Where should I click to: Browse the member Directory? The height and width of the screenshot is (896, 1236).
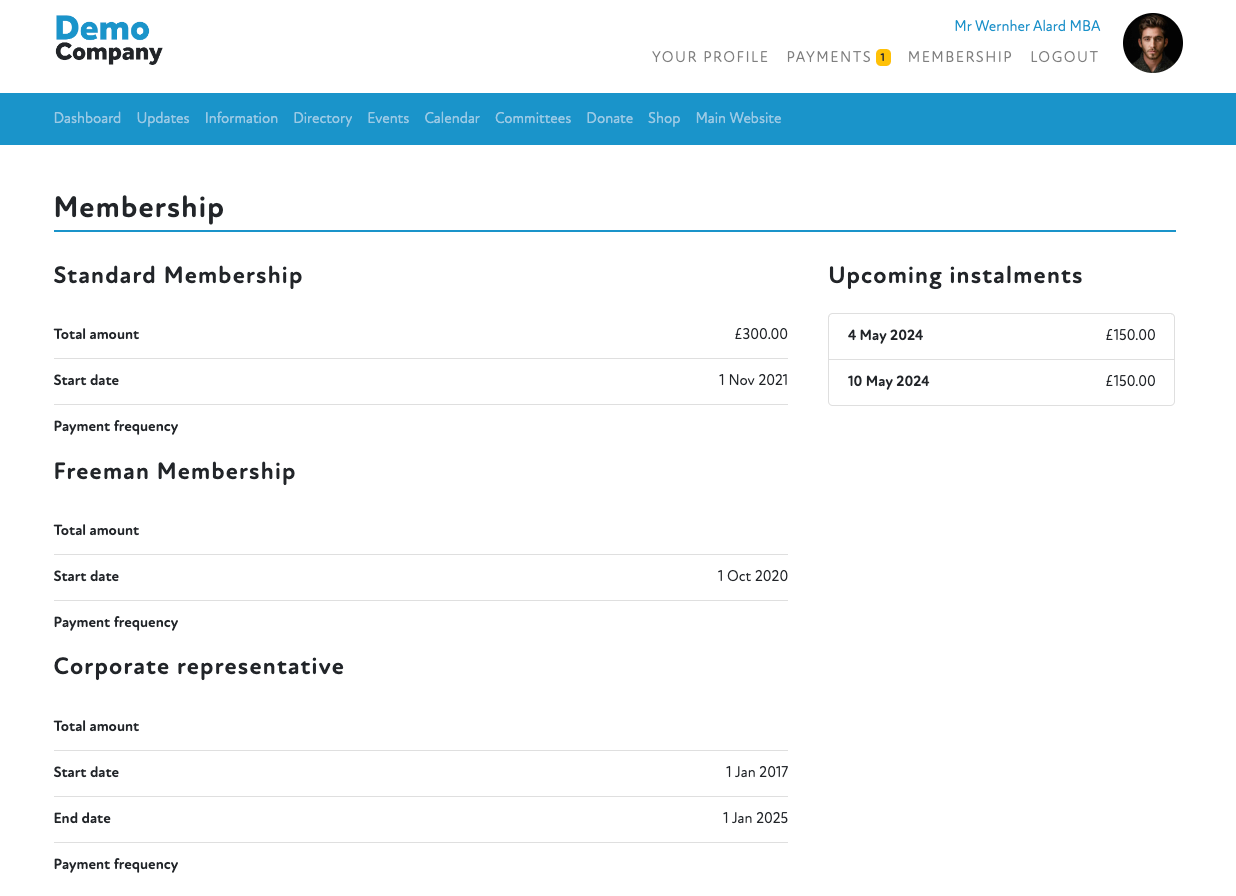[322, 118]
